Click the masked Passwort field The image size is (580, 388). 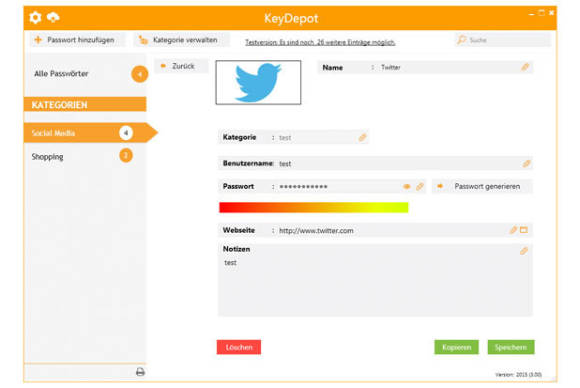pos(322,186)
